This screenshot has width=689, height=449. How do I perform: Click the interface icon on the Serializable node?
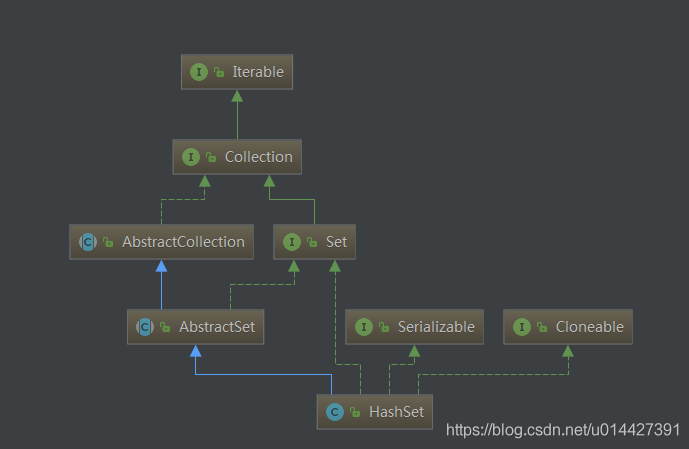click(364, 327)
